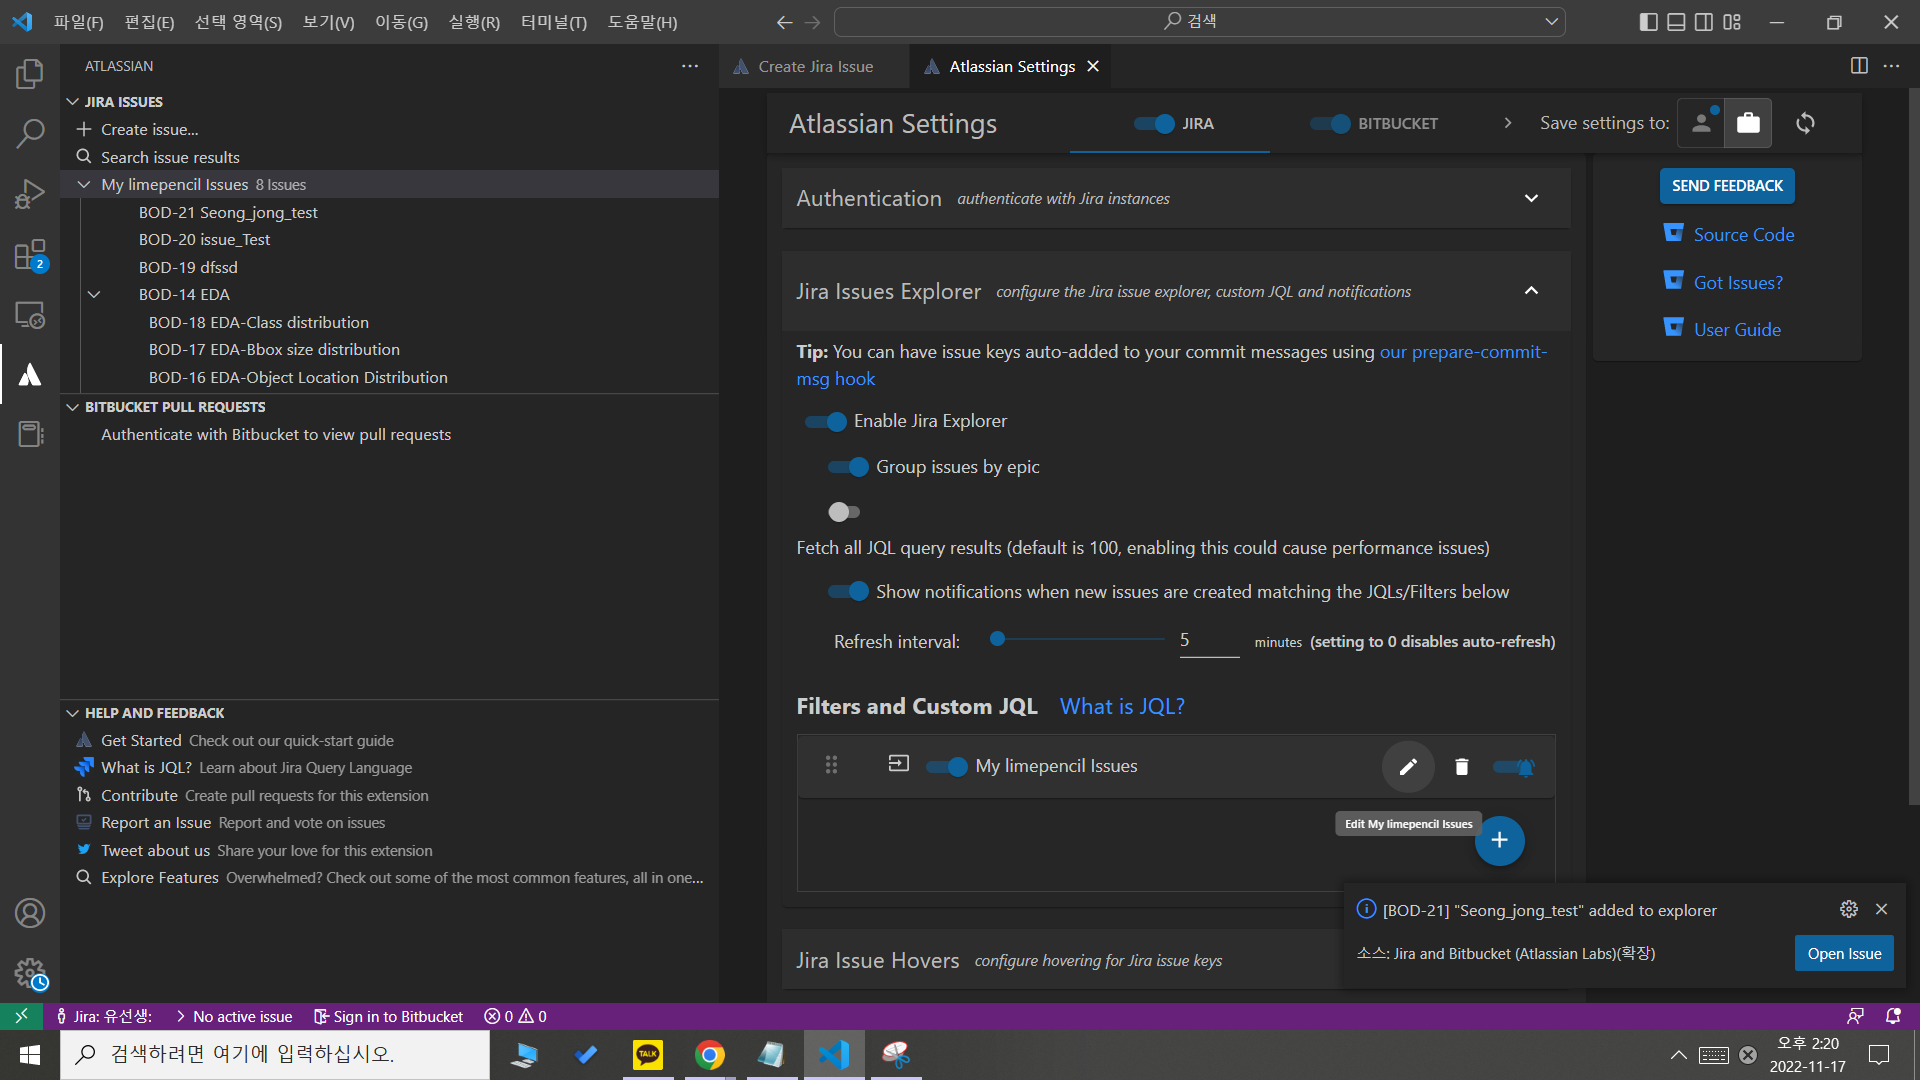Click the refresh icon beside Save settings
The height and width of the screenshot is (1080, 1920).
tap(1805, 123)
